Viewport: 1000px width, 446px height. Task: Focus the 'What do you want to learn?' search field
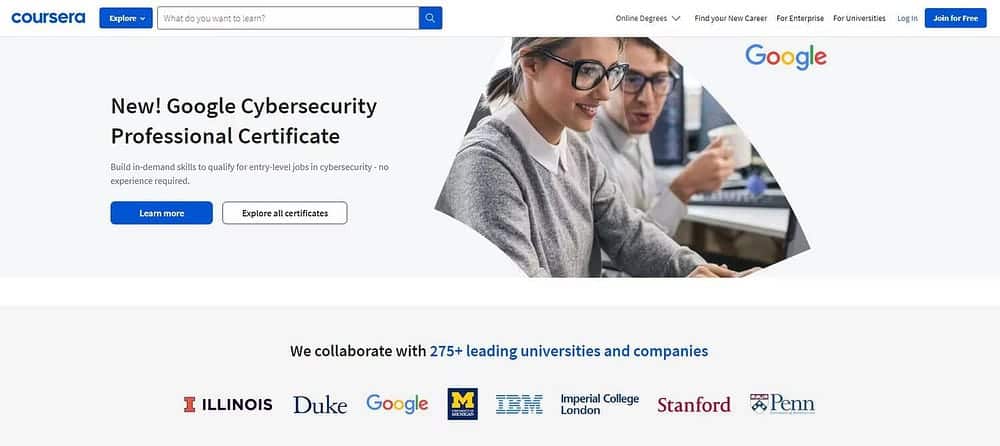click(x=288, y=18)
